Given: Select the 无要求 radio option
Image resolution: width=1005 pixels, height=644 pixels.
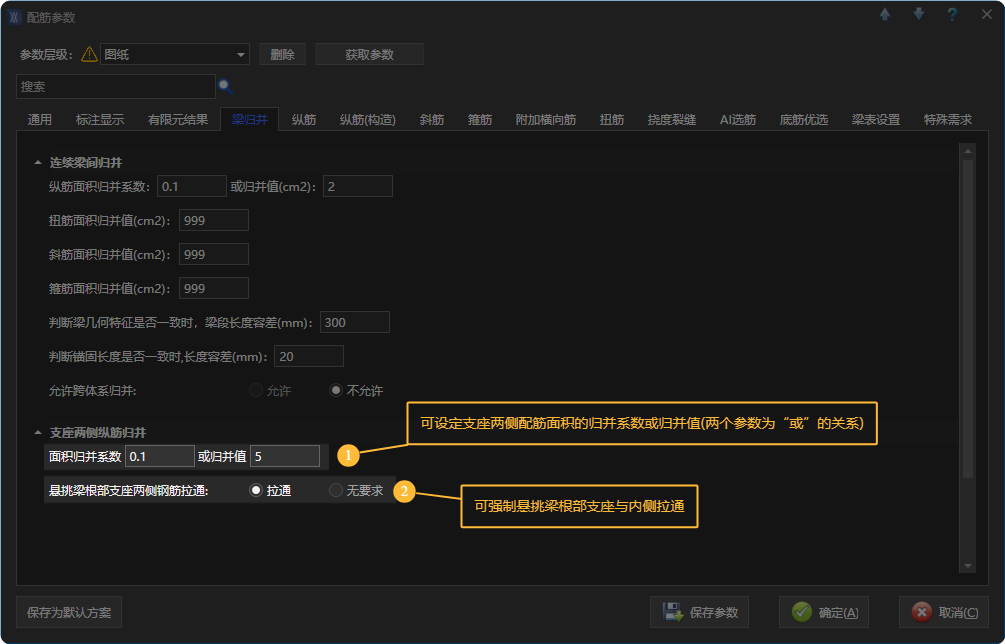Looking at the screenshot, I should [x=336, y=491].
